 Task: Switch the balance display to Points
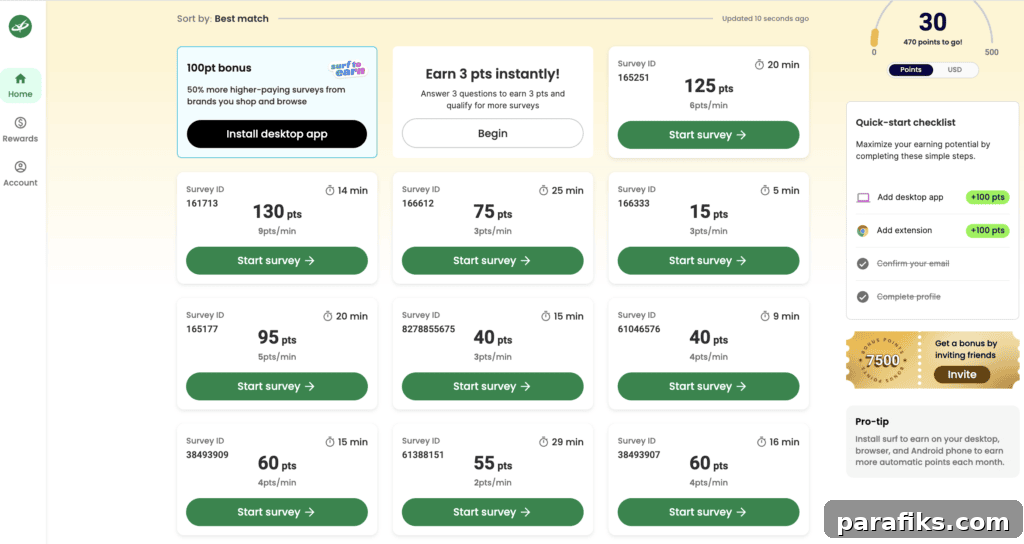click(910, 70)
